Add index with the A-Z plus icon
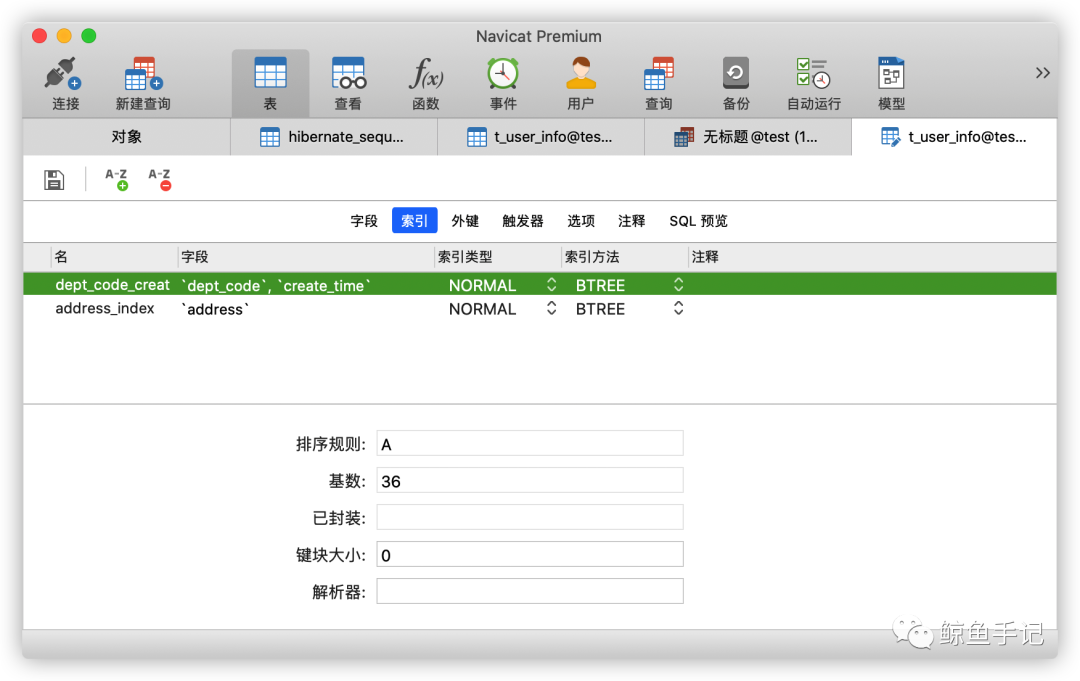This screenshot has height=681, width=1080. pos(116,179)
